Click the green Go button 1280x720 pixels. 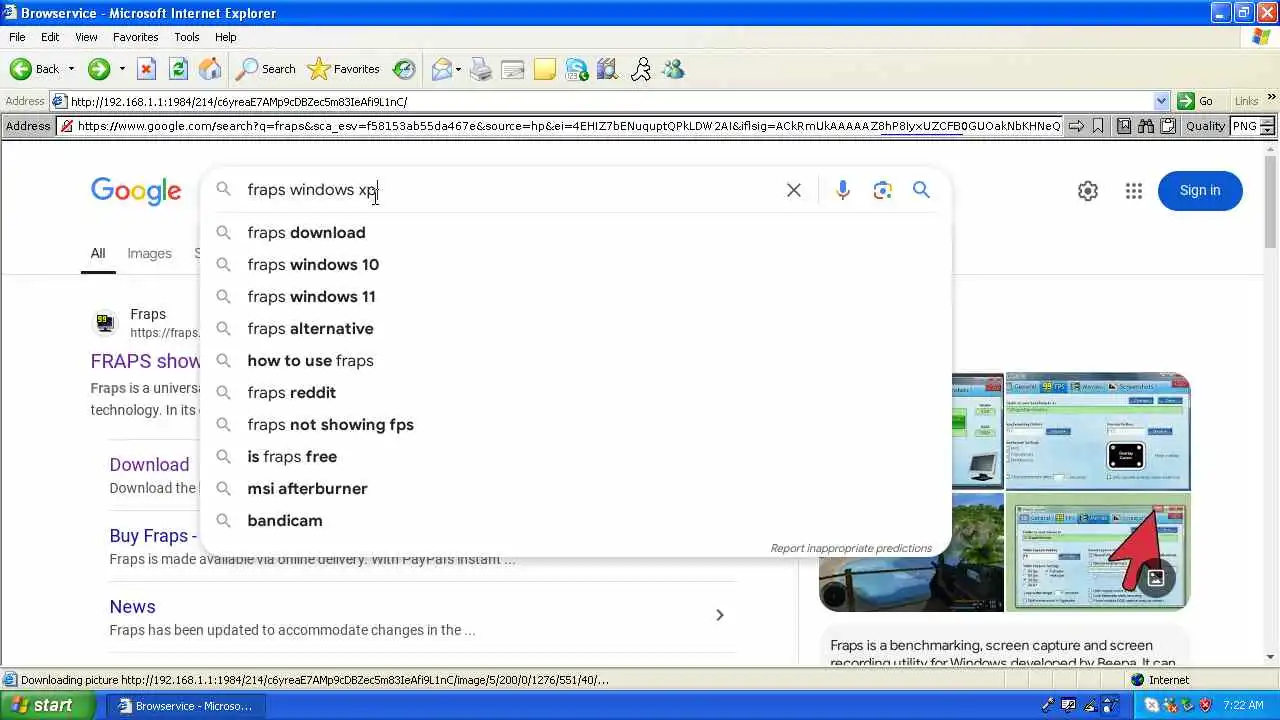click(x=1196, y=101)
